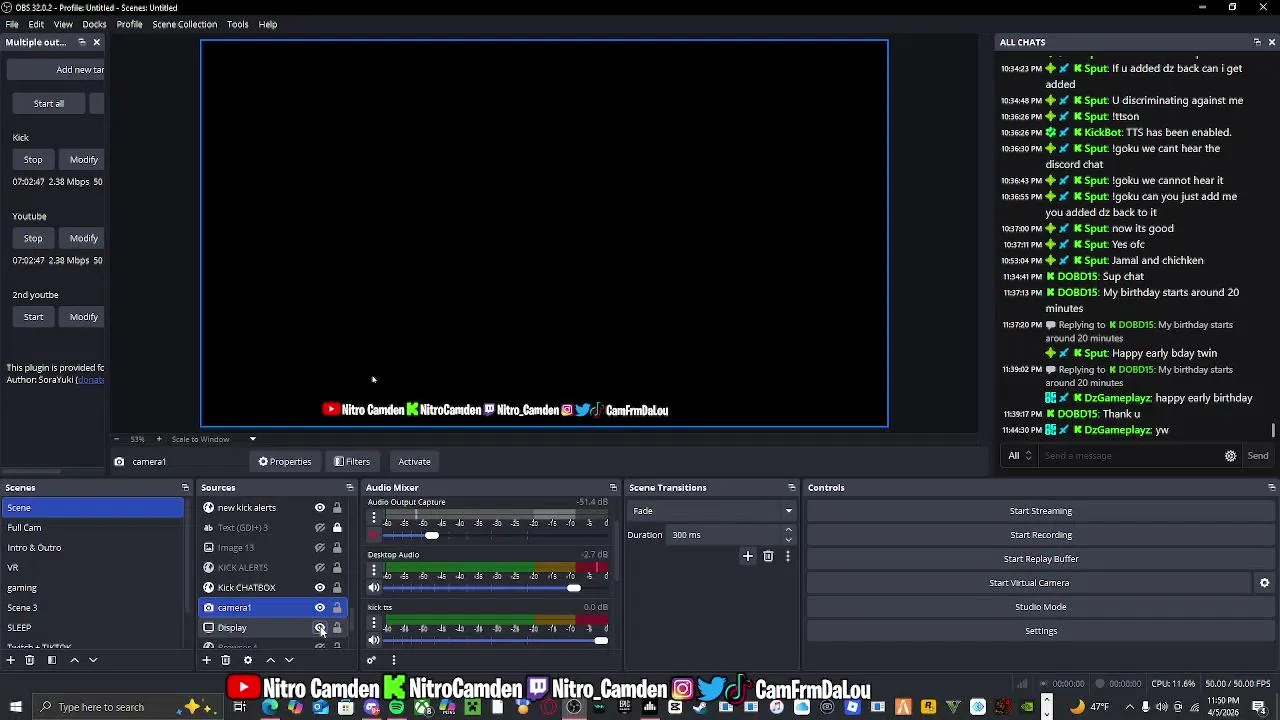Select the Intro & Outro scene

(92, 548)
